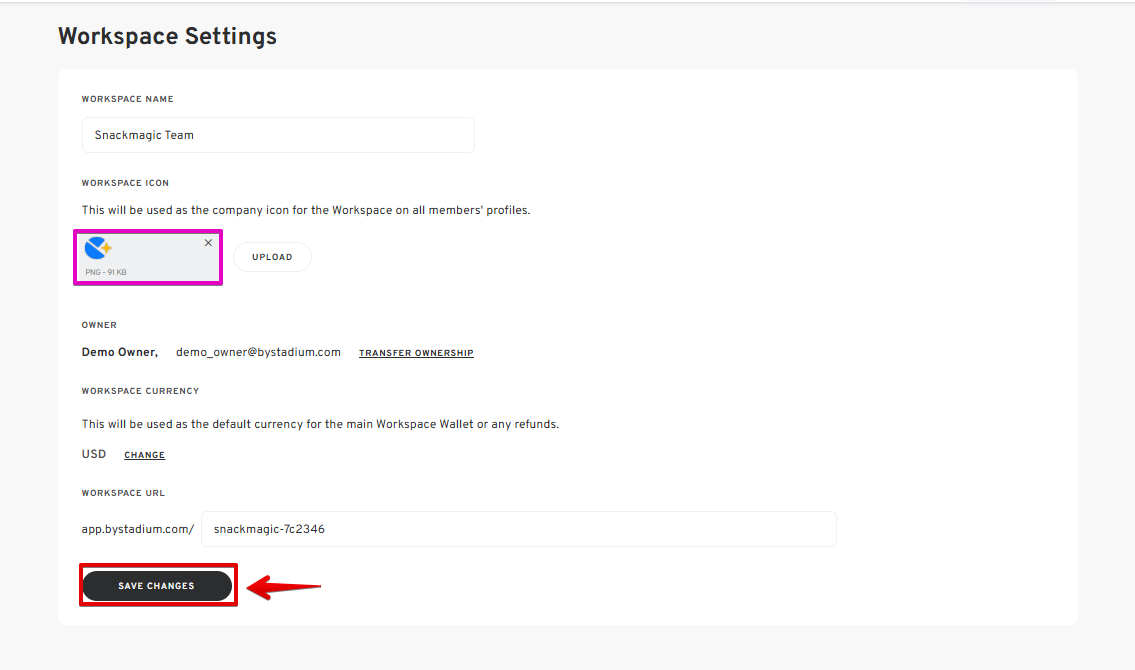Image resolution: width=1135 pixels, height=670 pixels.
Task: Click the WORKSPACE ICON section label
Action: (x=125, y=184)
